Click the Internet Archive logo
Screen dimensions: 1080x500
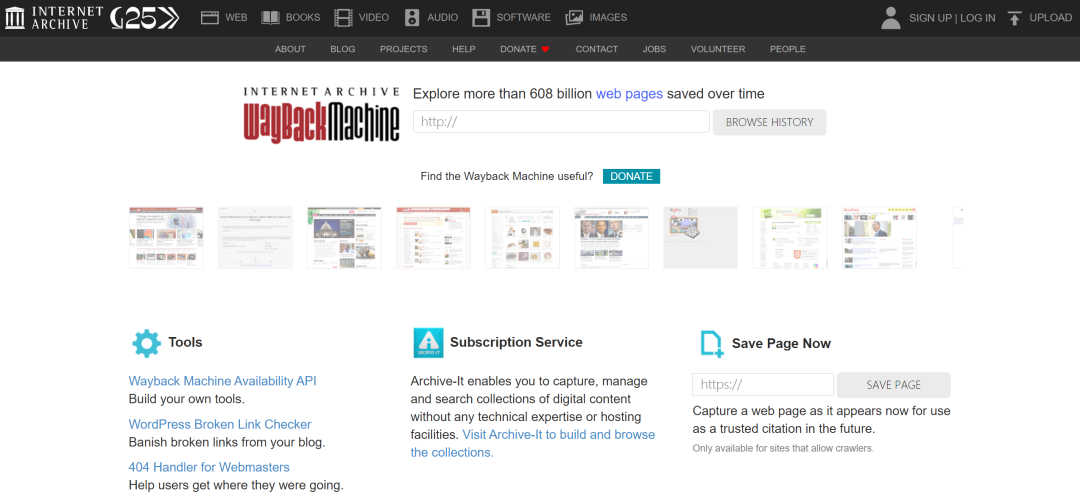[53, 18]
